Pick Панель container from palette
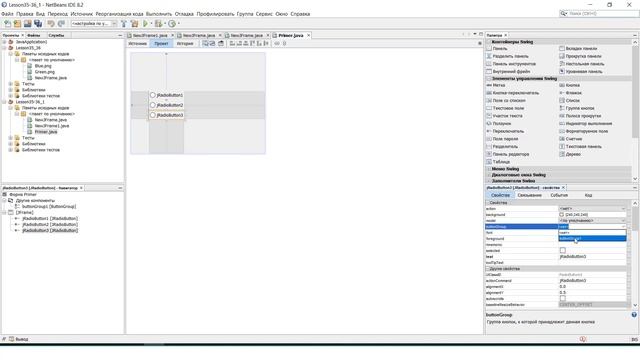Image resolution: width=640 pixels, height=360 pixels. (x=497, y=48)
